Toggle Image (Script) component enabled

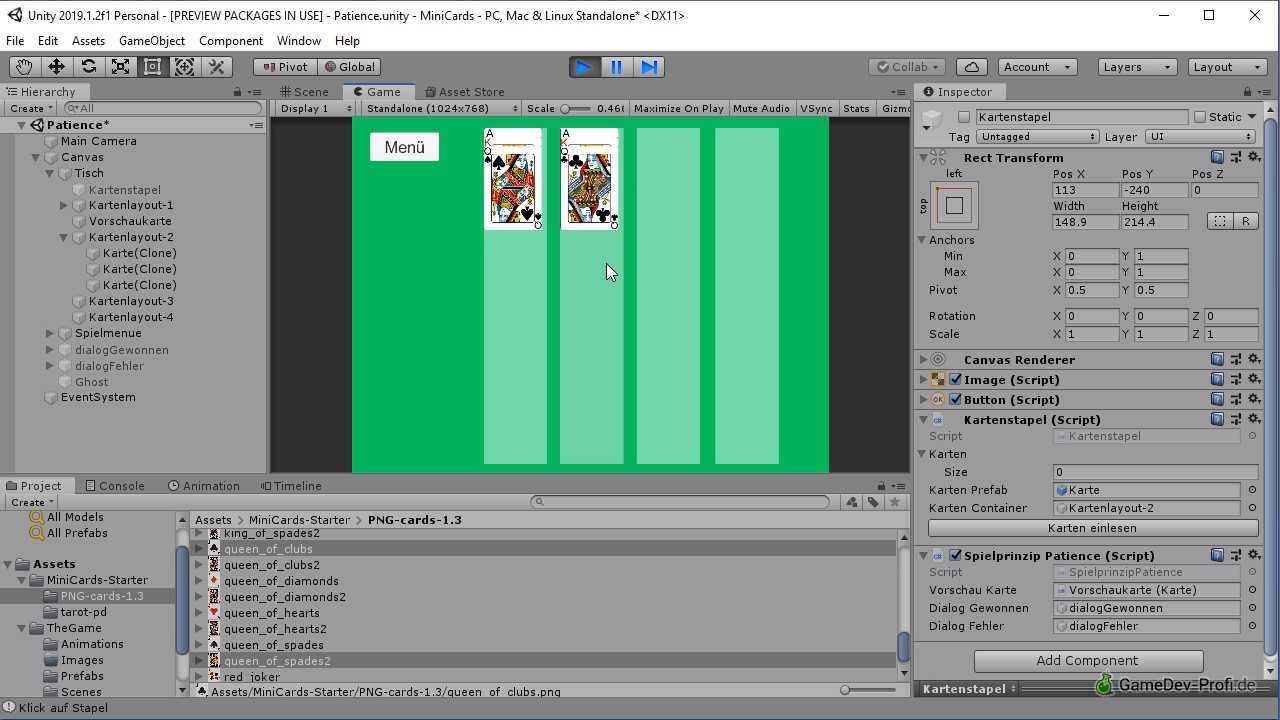(x=956, y=380)
